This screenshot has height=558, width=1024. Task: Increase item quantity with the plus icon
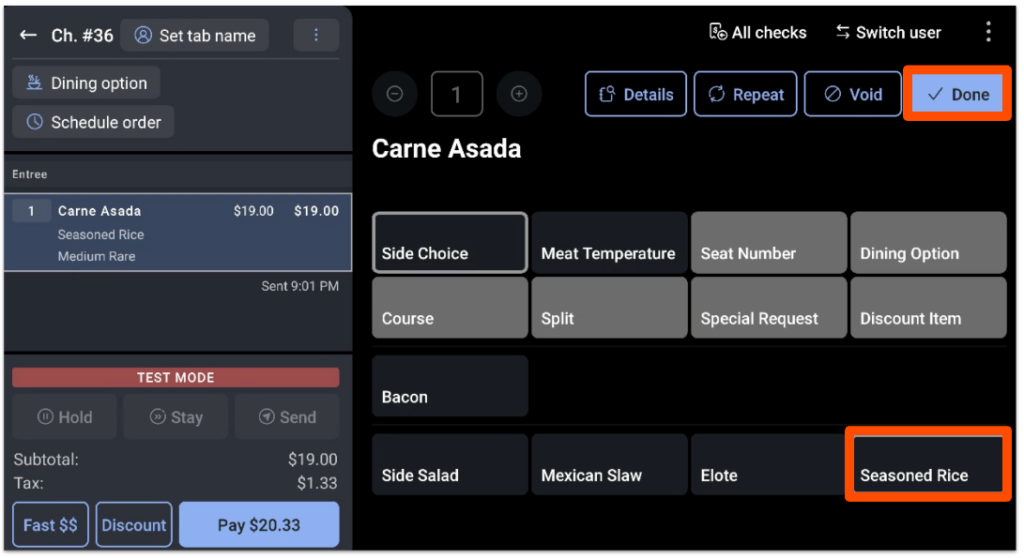(x=519, y=94)
